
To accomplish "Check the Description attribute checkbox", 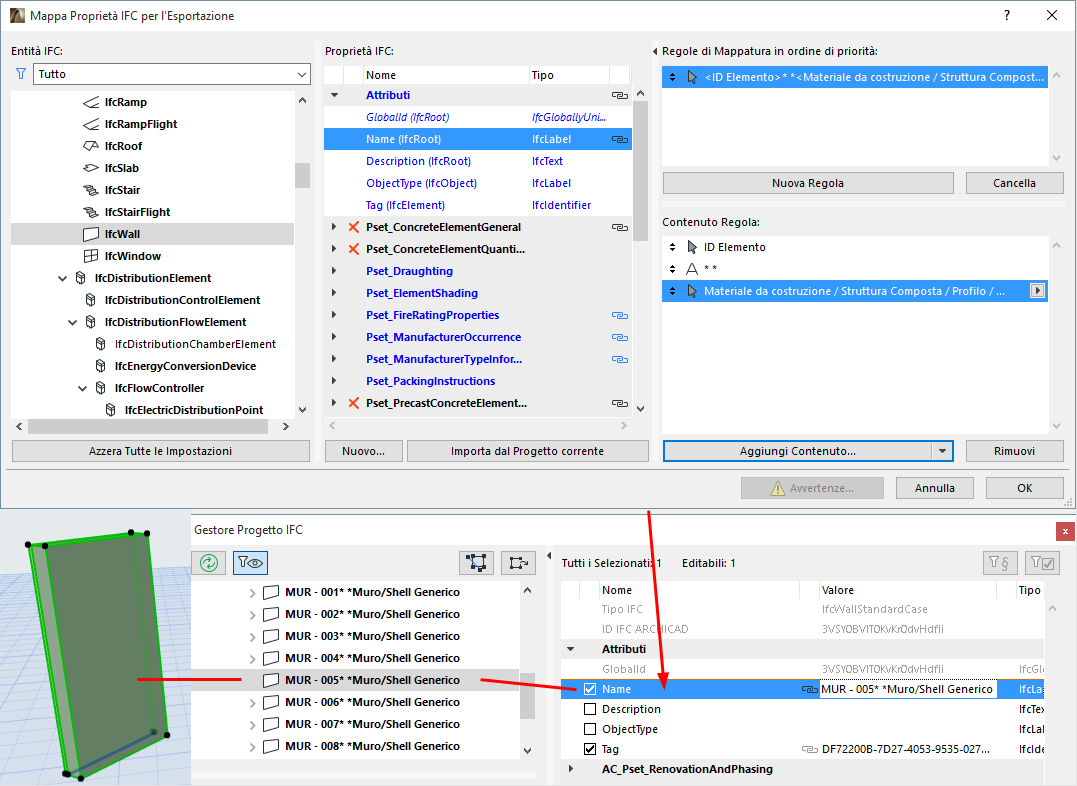I will coord(590,709).
